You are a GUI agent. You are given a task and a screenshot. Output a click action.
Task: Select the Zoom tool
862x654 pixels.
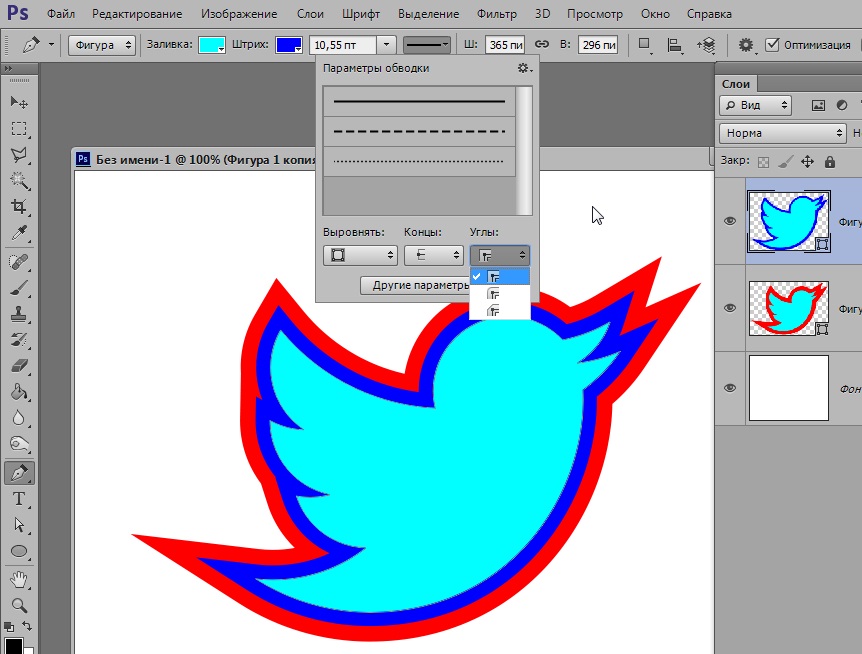[19, 606]
